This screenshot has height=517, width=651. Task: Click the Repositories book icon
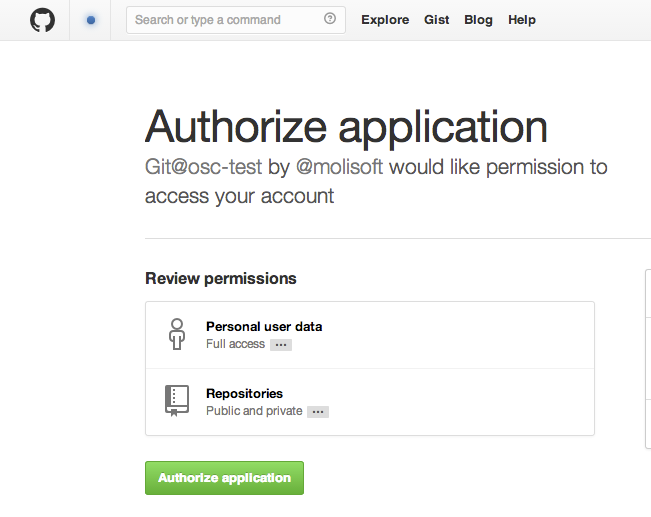click(177, 401)
